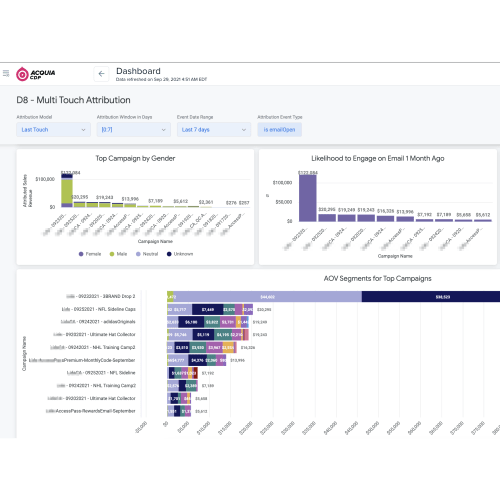
Task: Click the $20,295 bar in Likelihood chart
Action: coord(327,218)
